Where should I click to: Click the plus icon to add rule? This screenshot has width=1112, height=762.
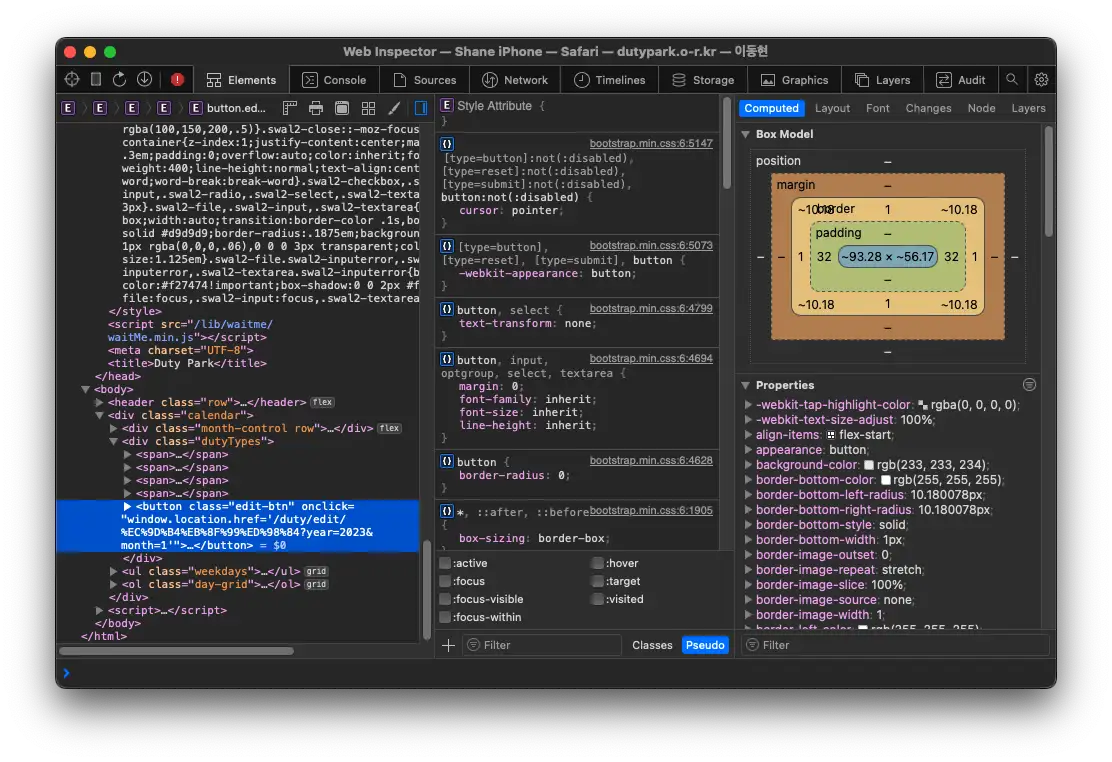coord(448,645)
